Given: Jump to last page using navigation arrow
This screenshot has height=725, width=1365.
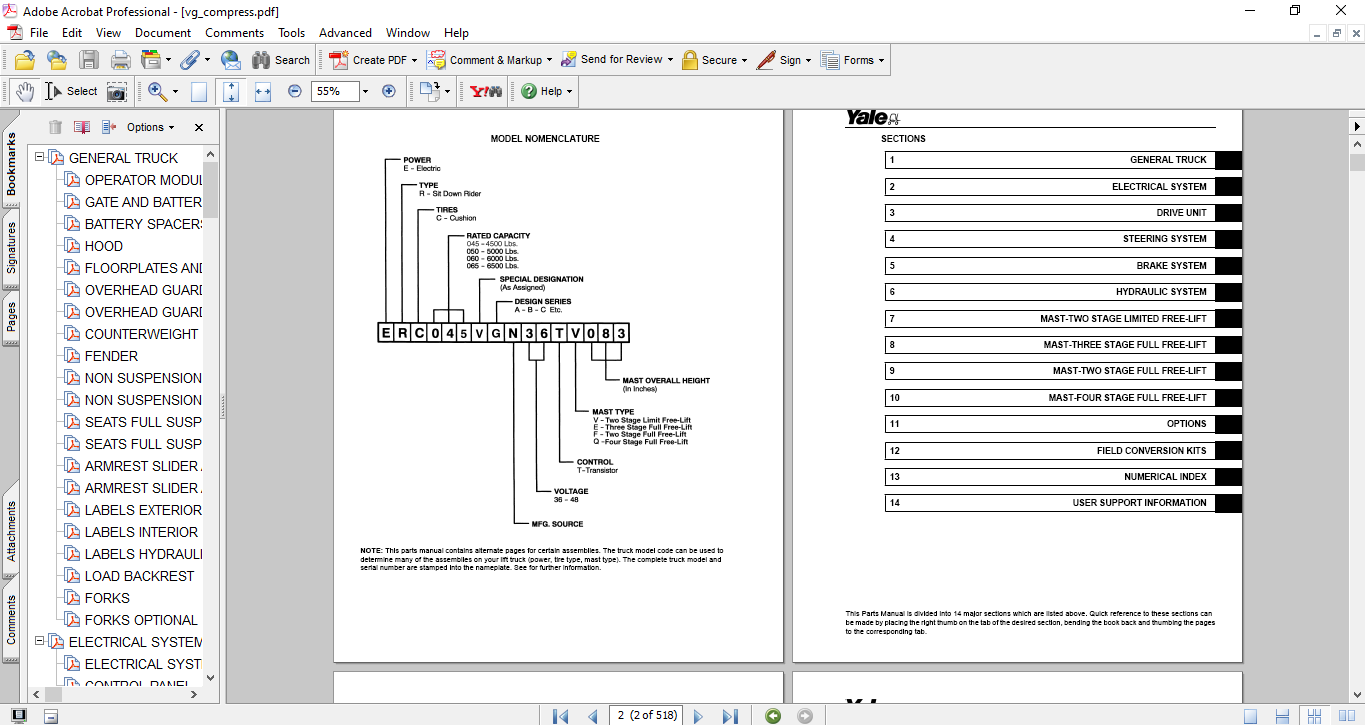Looking at the screenshot, I should click(730, 716).
